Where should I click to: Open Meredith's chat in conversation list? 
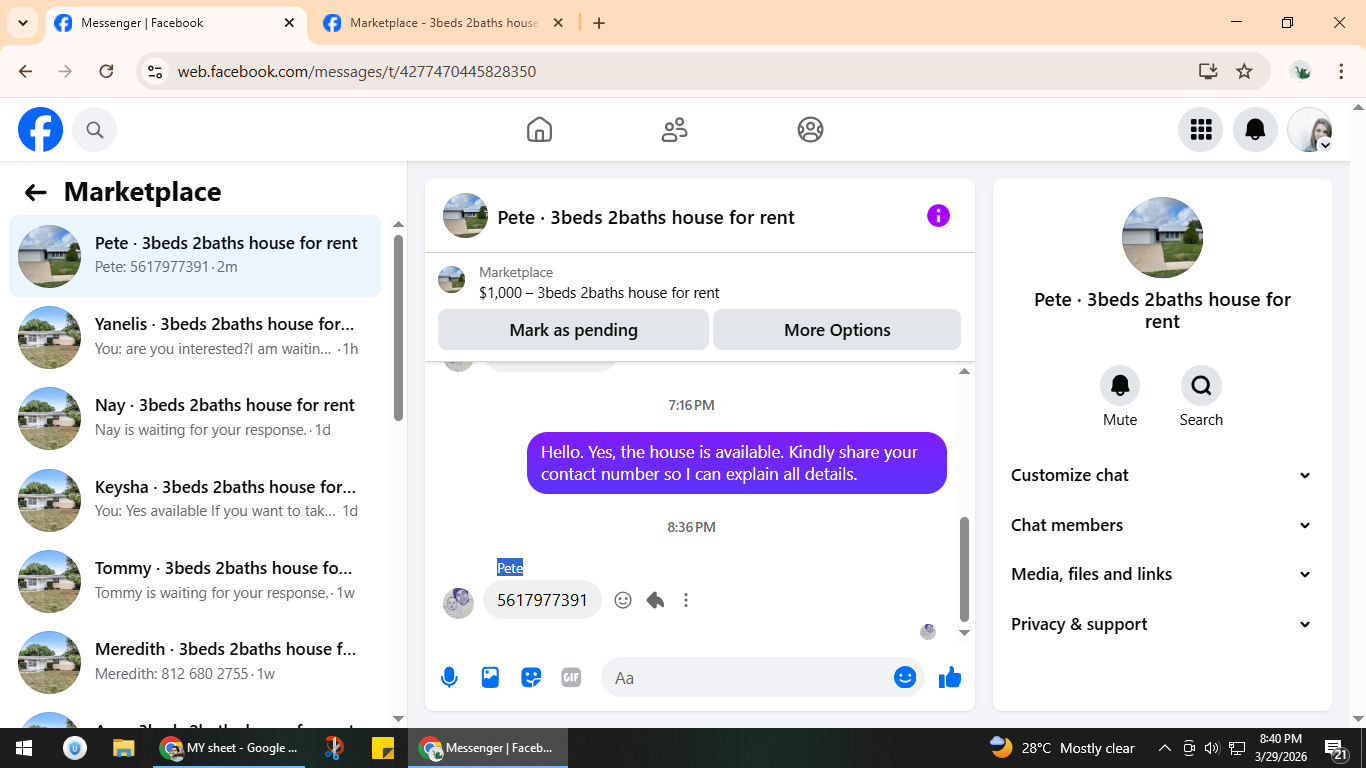coord(195,662)
